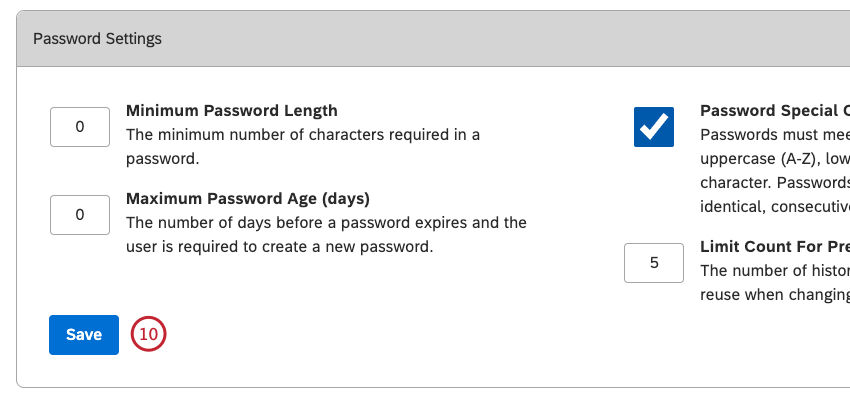Click the red circled 10 step marker

coord(148,334)
